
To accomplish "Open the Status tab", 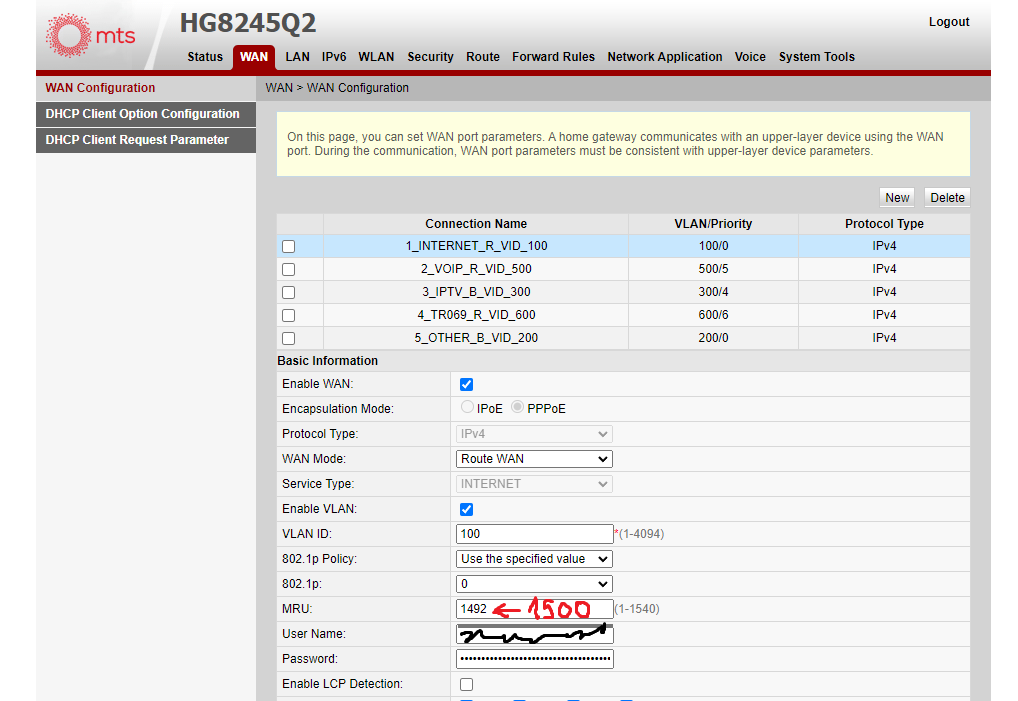I will [205, 56].
